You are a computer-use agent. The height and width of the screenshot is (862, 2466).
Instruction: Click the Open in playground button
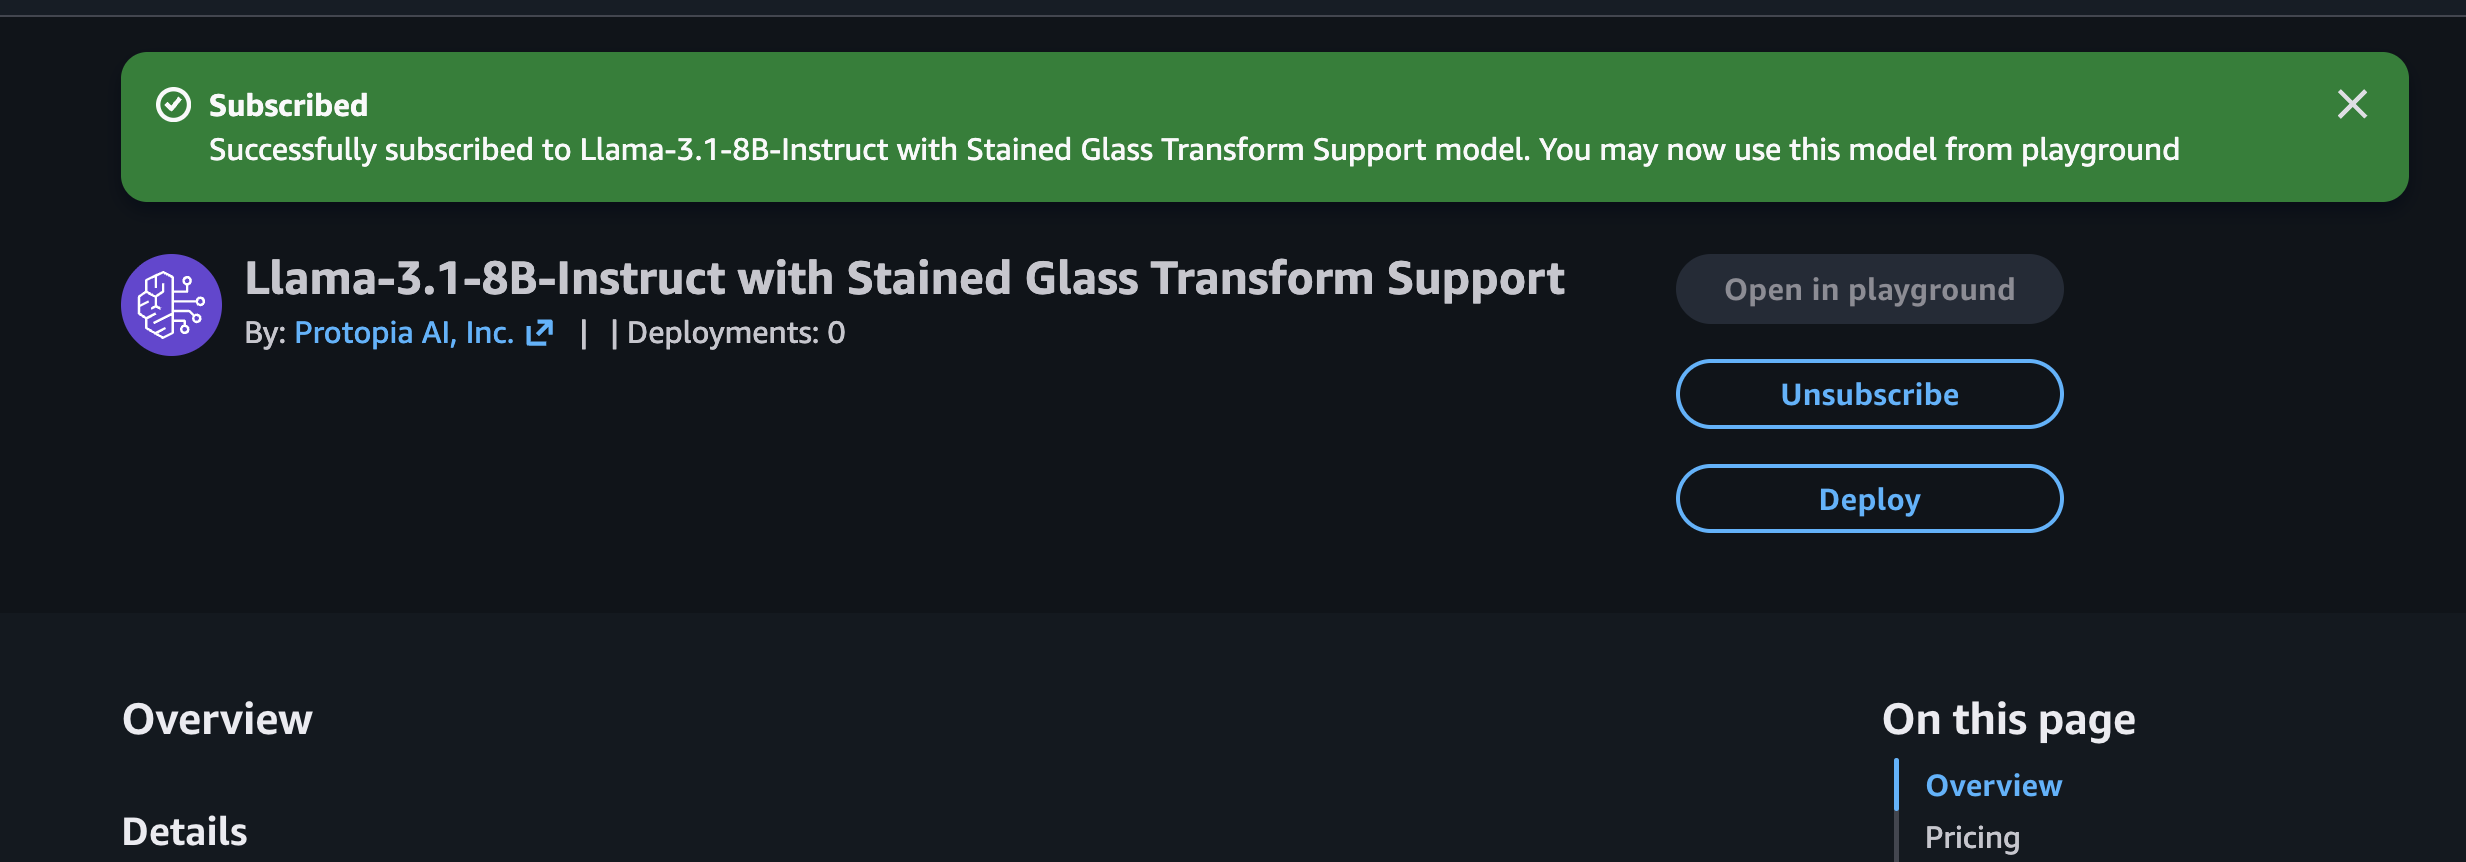tap(1869, 289)
